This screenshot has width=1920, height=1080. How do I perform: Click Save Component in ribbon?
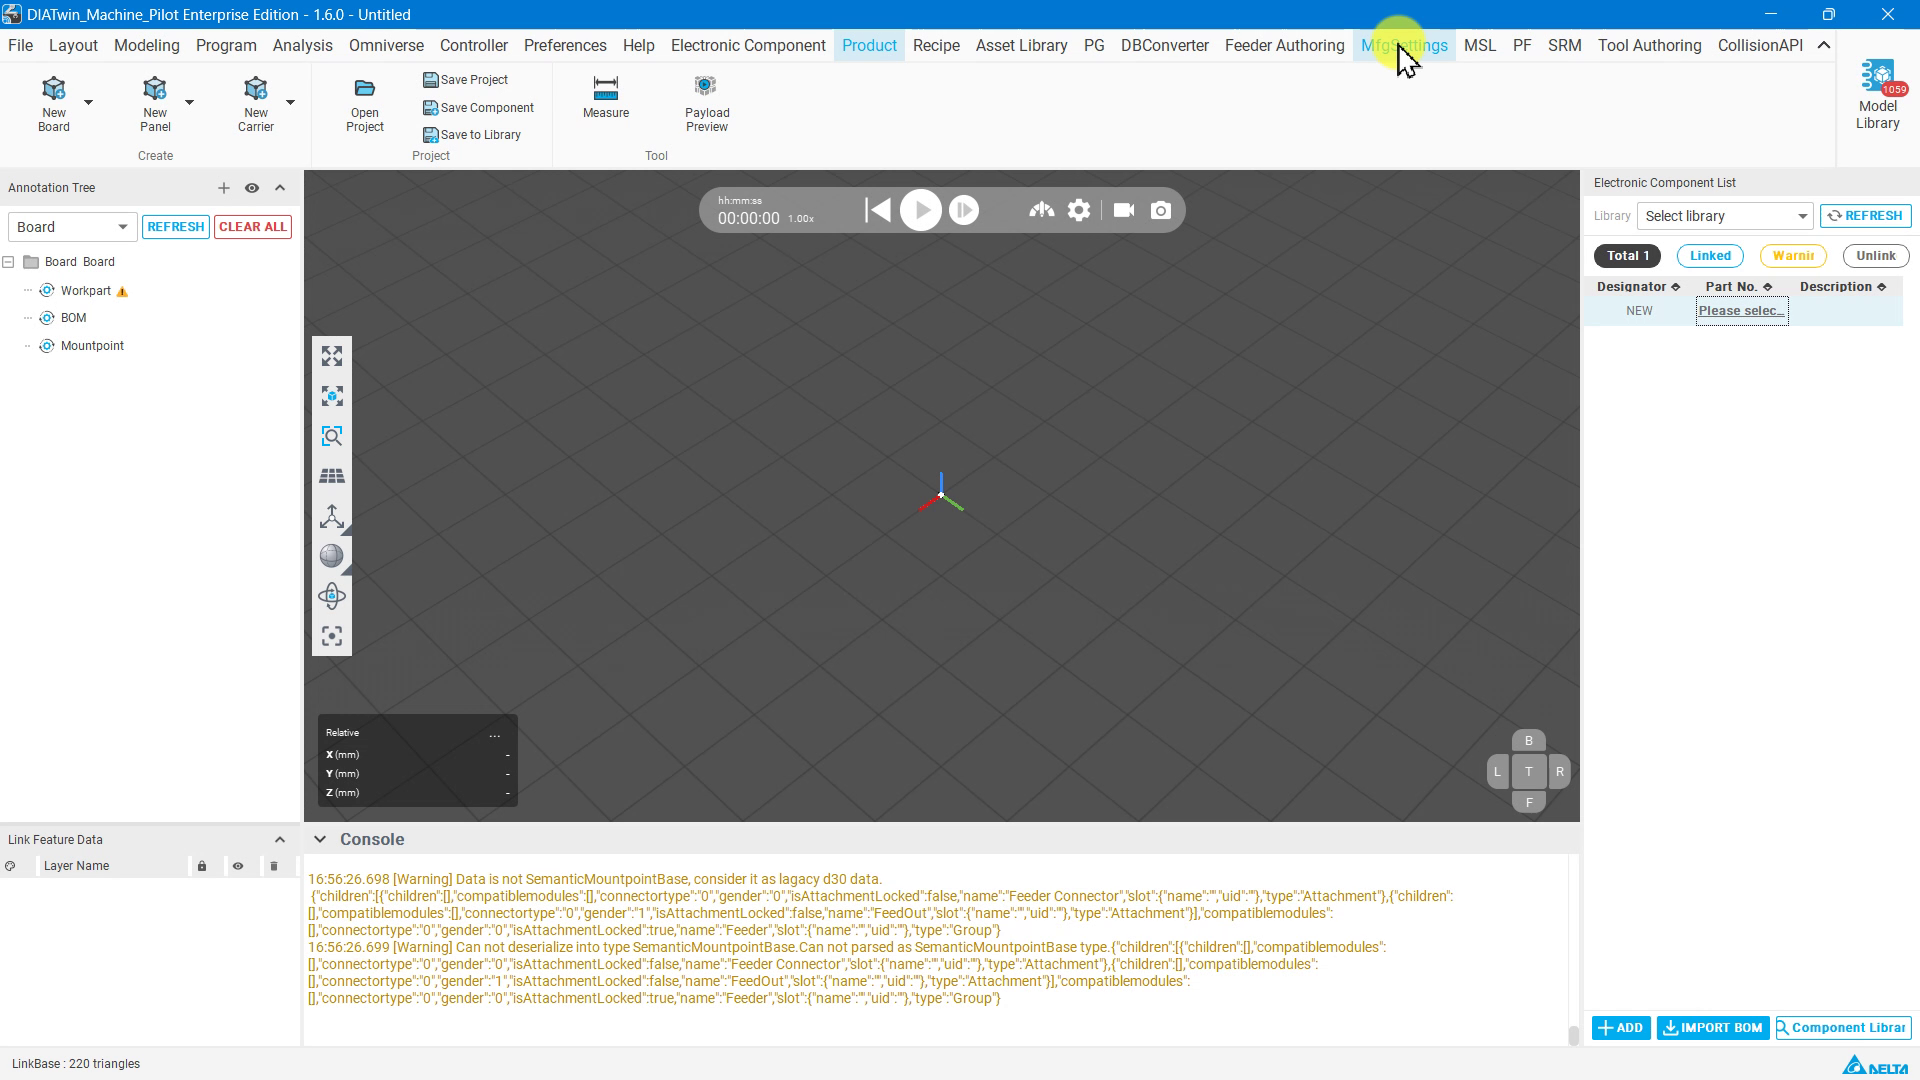[478, 108]
